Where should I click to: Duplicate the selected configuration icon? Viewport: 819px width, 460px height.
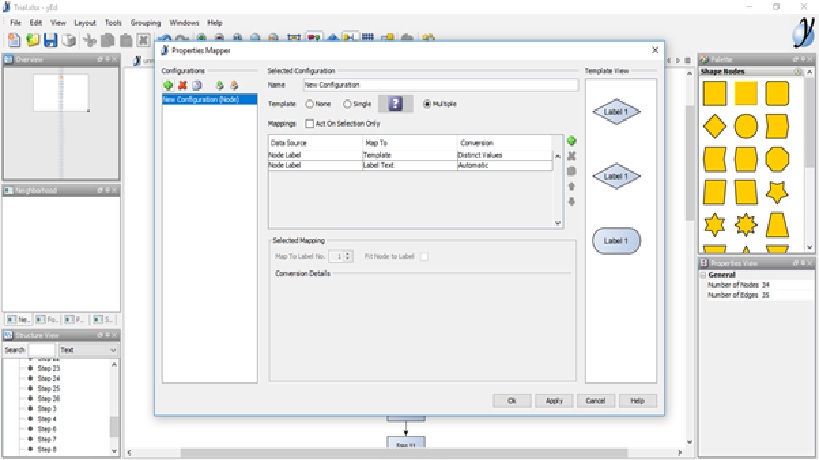197,85
